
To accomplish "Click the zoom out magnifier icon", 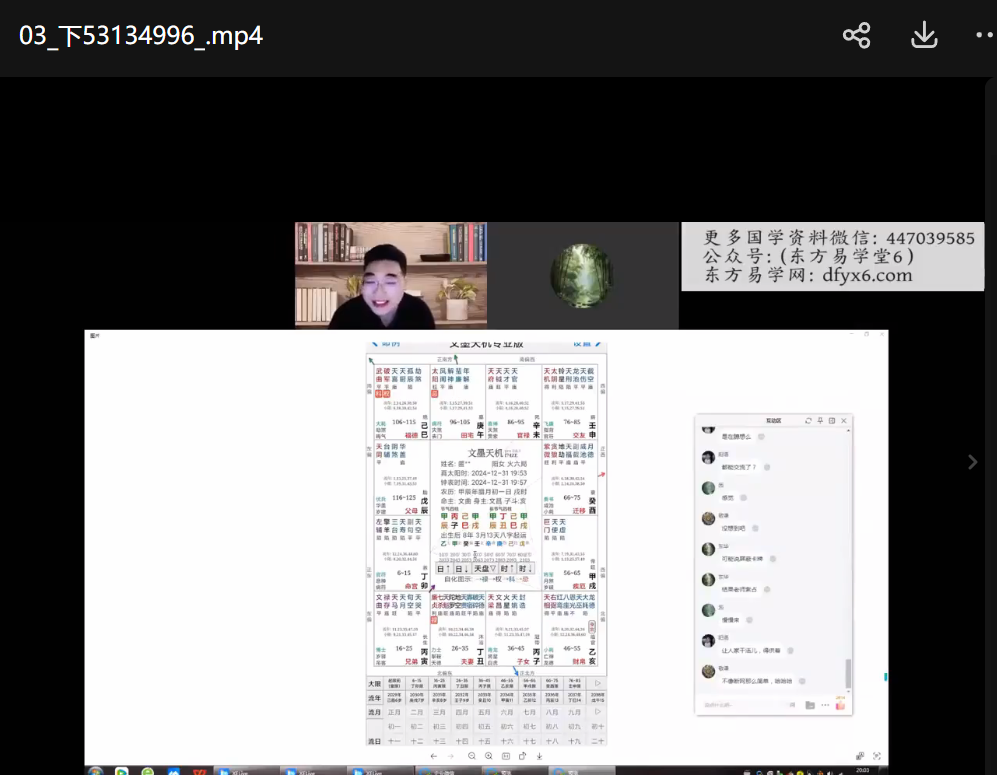I will (x=472, y=756).
